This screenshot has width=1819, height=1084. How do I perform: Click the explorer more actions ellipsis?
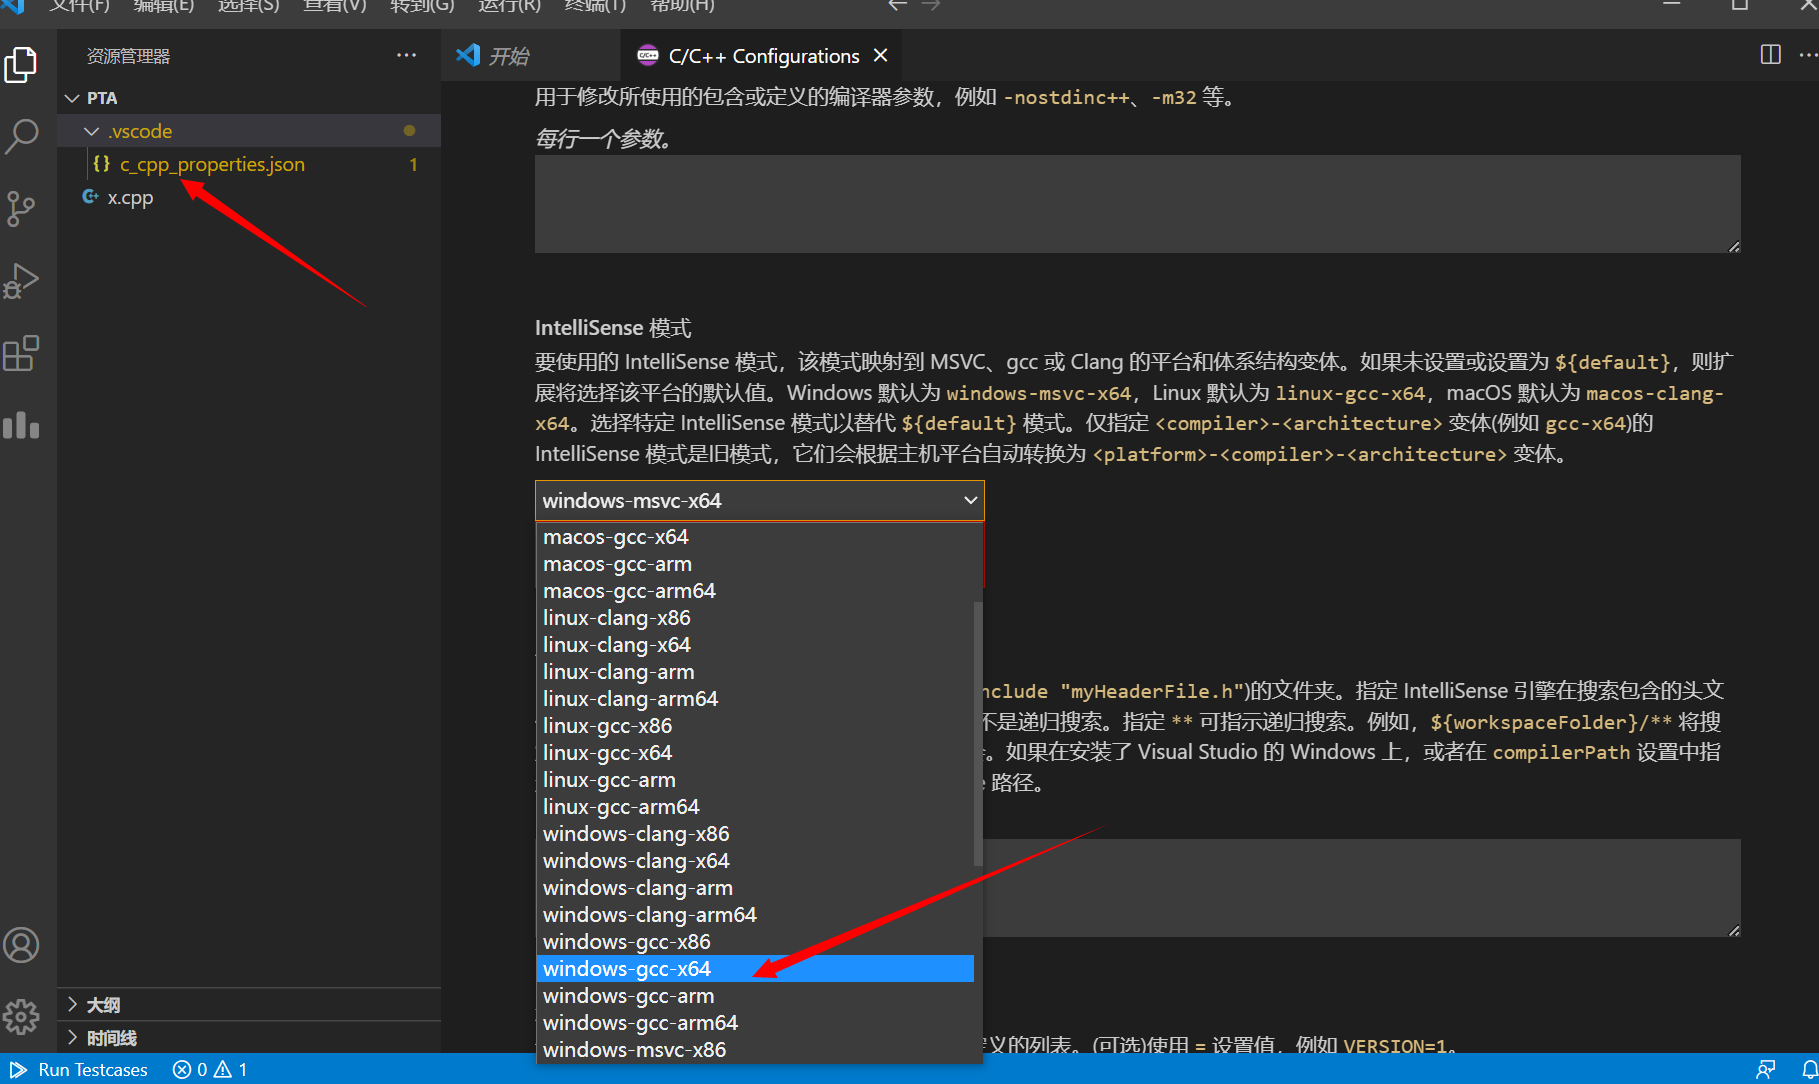coord(406,56)
